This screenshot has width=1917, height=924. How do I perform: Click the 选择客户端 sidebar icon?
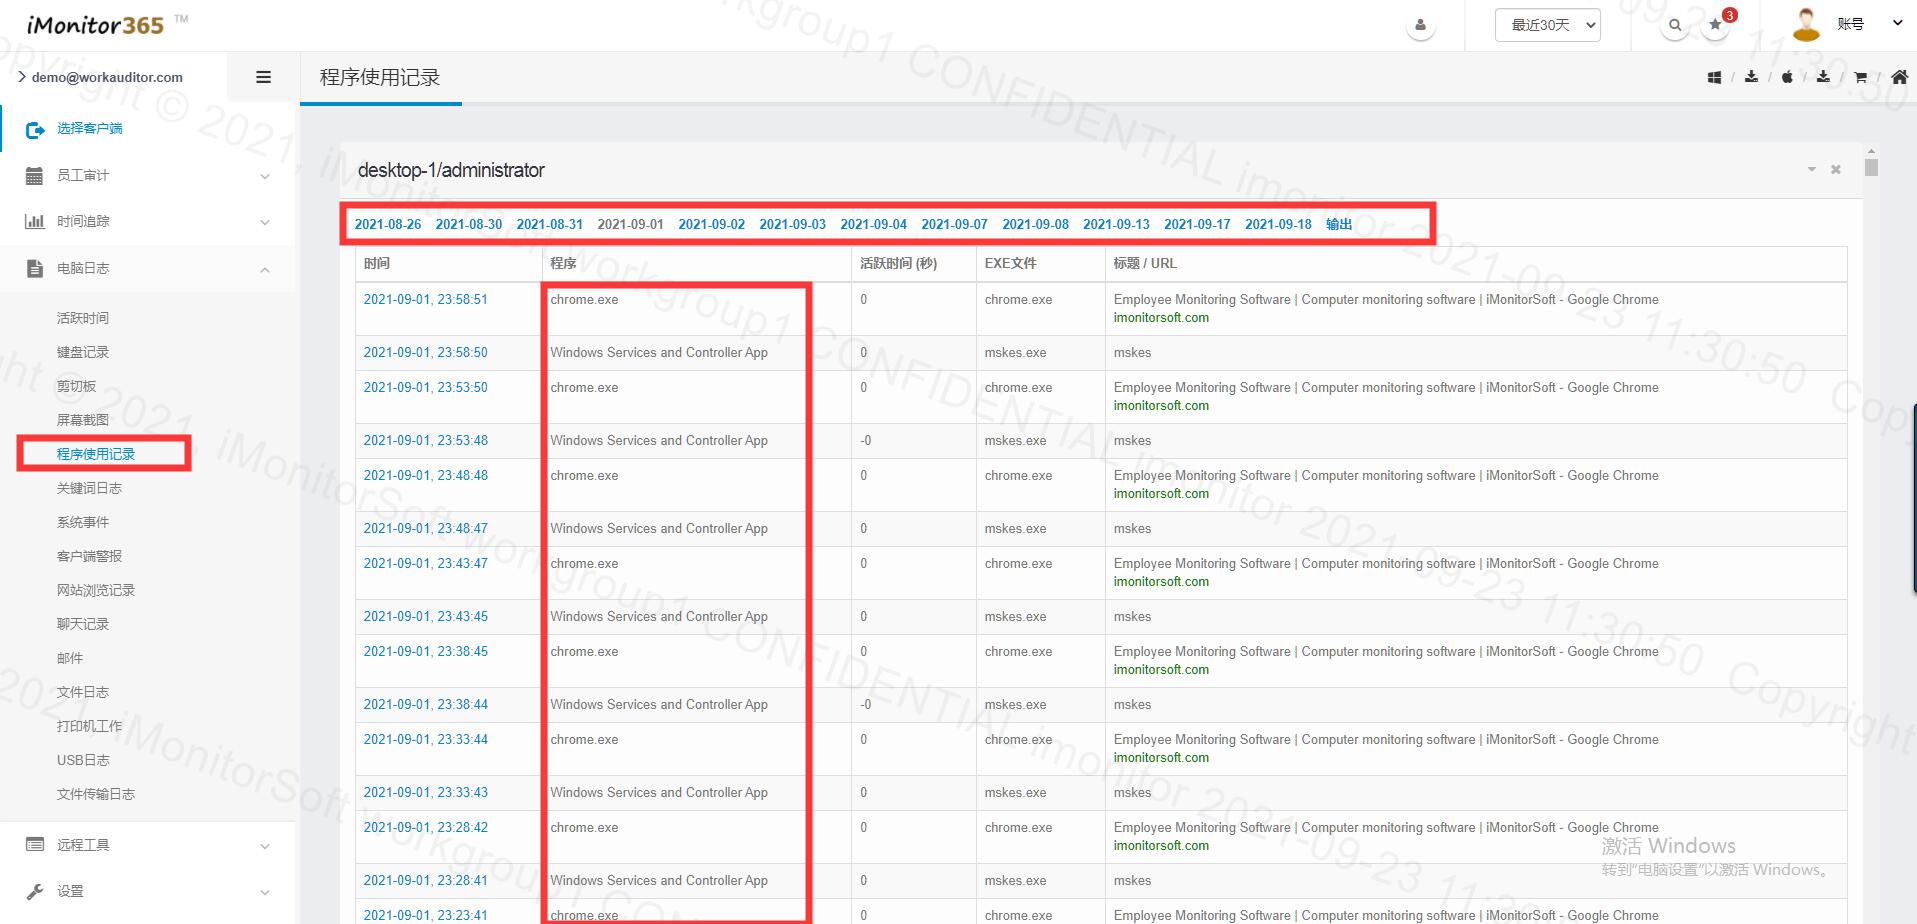35,129
